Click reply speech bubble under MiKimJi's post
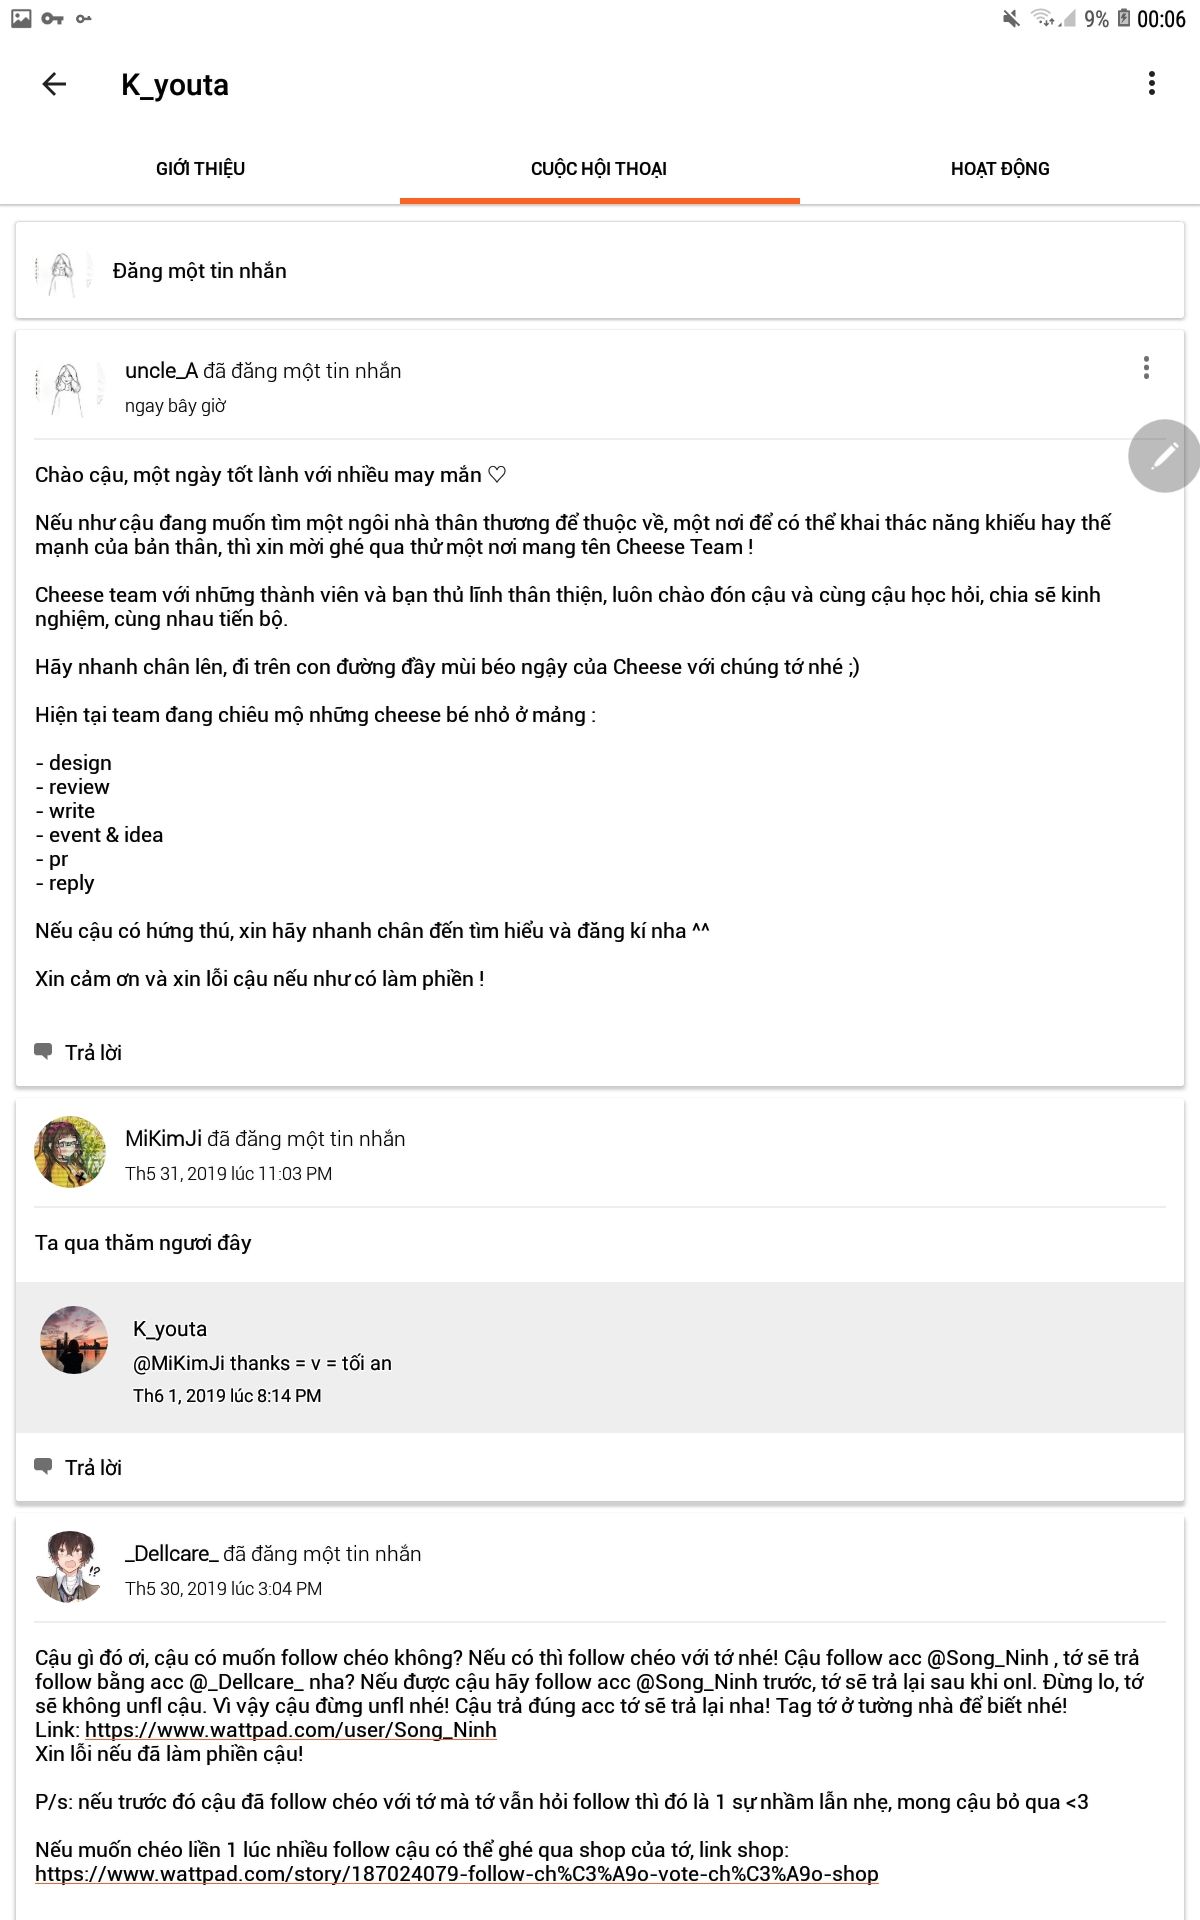The image size is (1200, 1920). coord(43,1467)
